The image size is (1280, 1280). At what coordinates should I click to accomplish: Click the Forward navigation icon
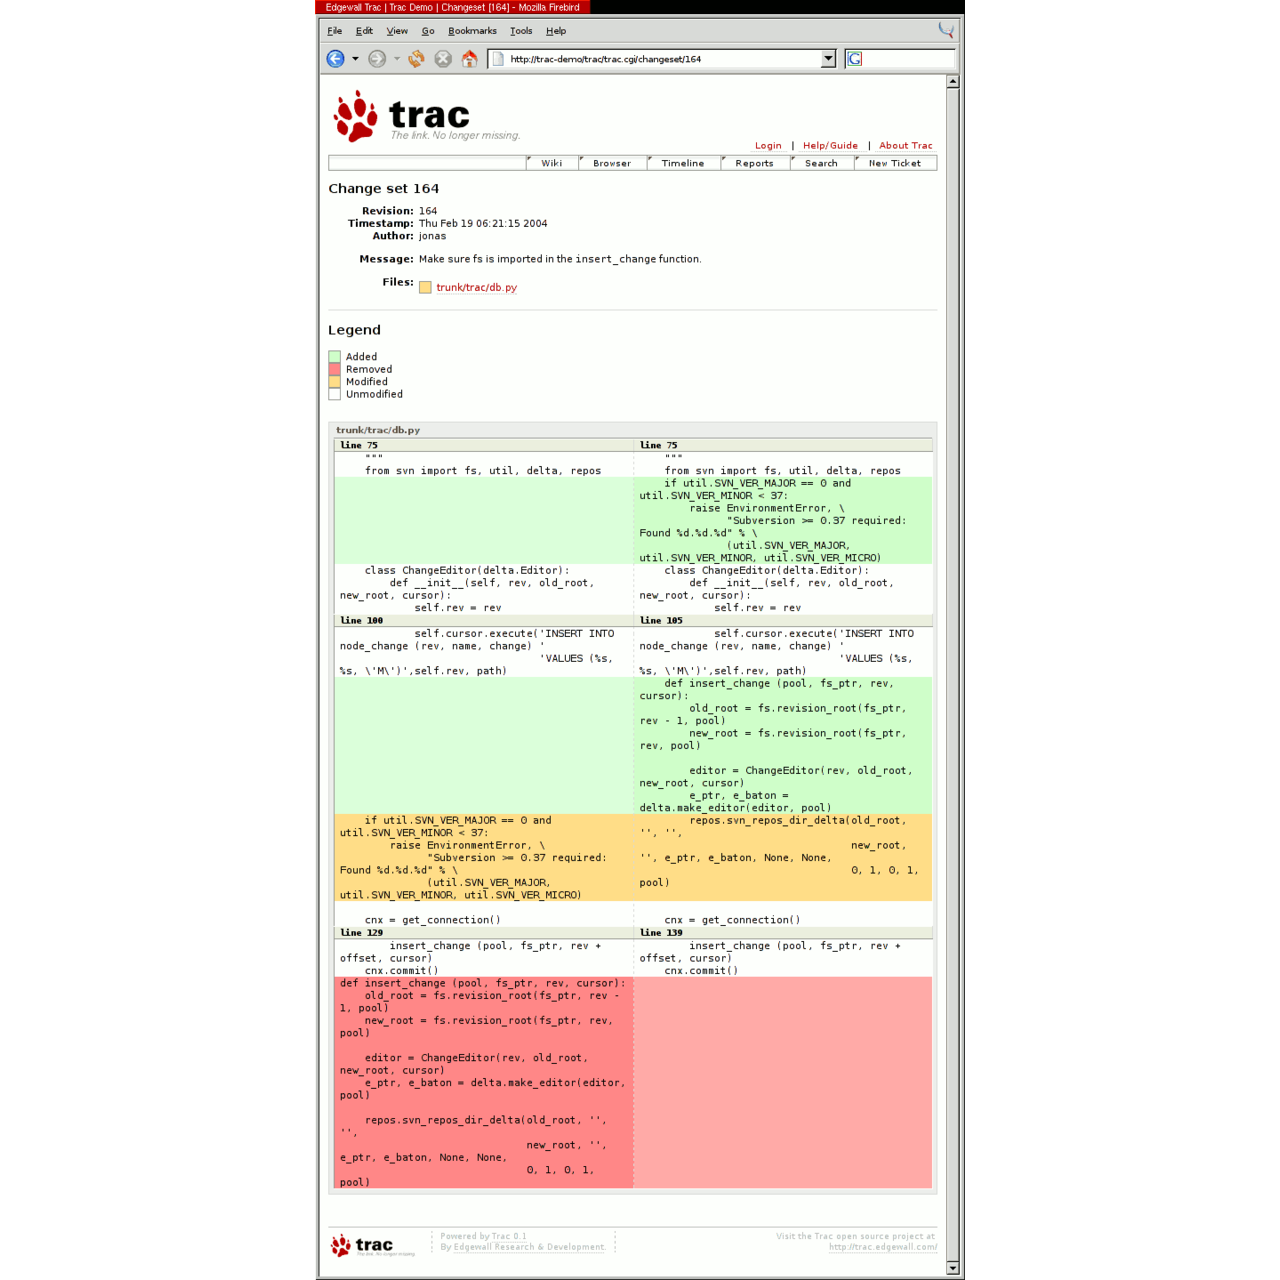tap(377, 58)
